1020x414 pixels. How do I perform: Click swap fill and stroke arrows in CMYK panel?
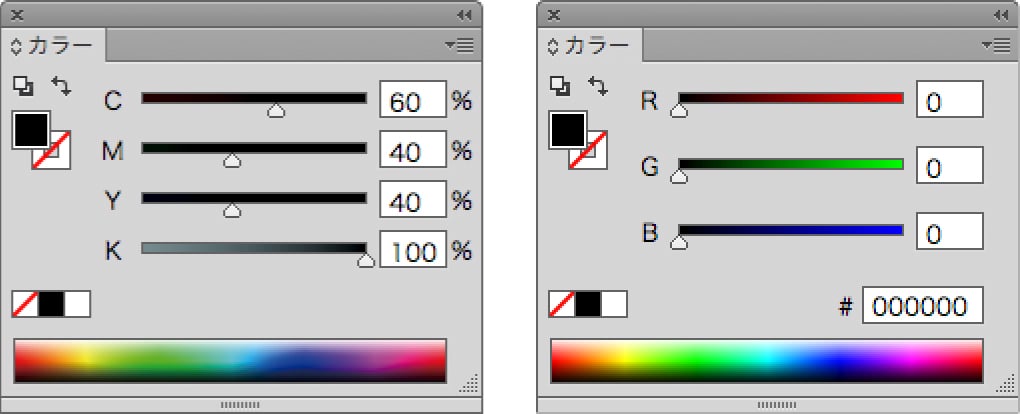tap(62, 87)
